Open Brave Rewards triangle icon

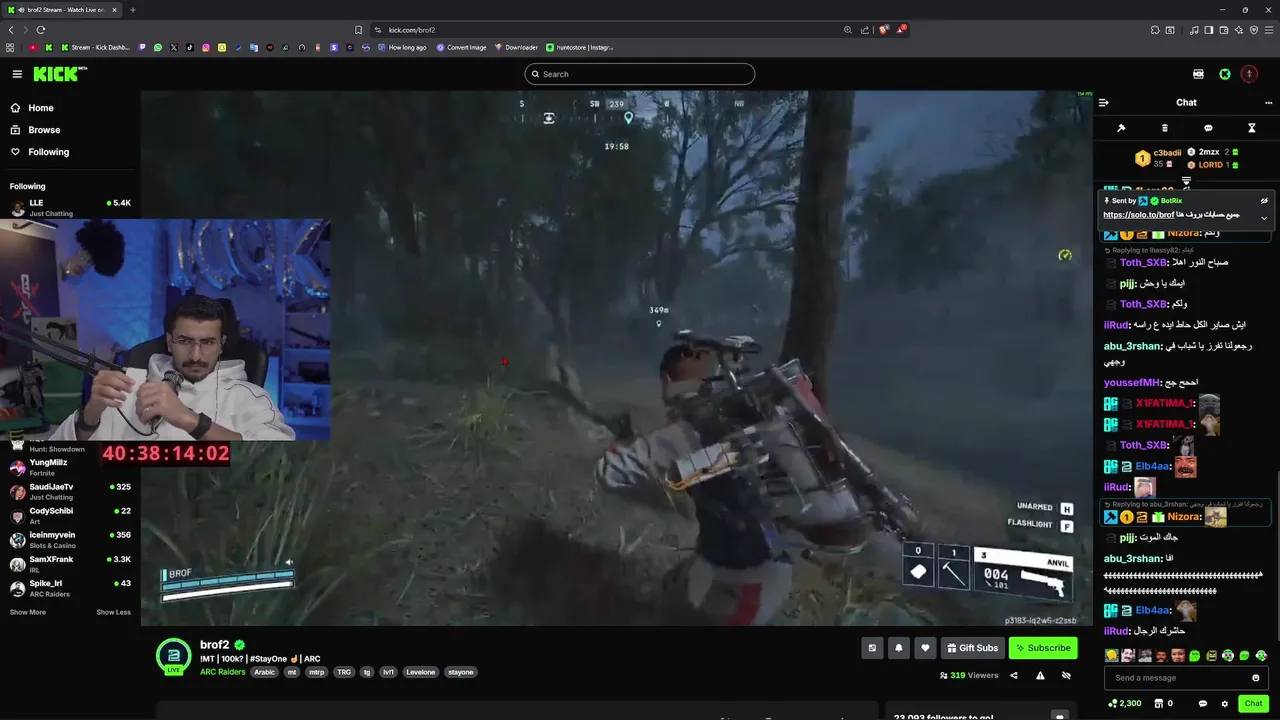pyautogui.click(x=901, y=30)
